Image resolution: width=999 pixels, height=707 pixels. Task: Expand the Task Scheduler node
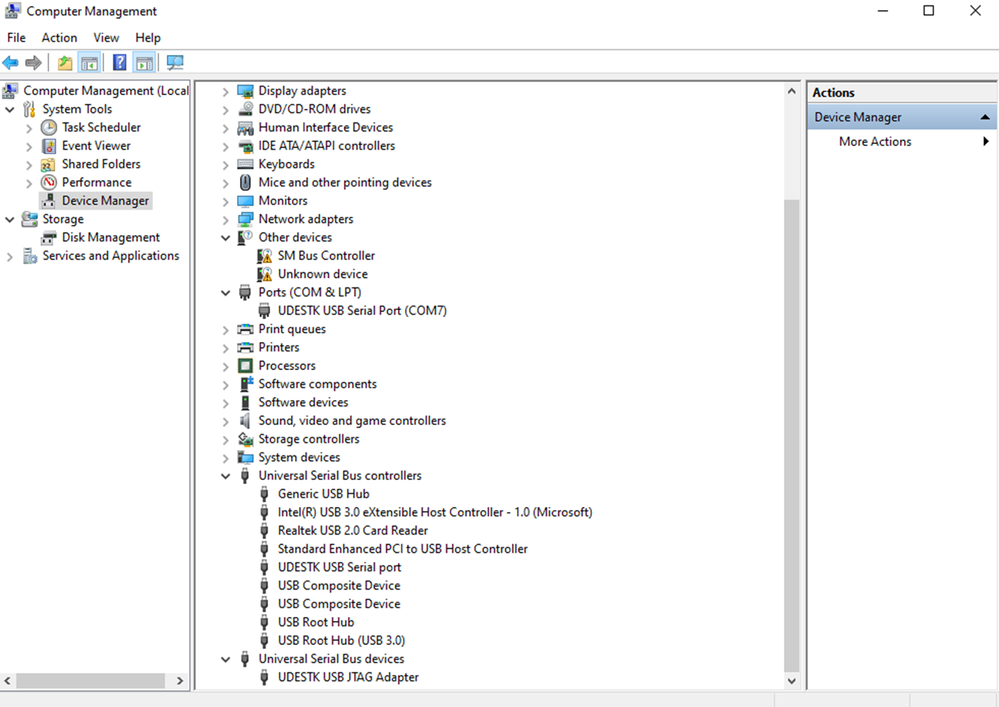(29, 128)
